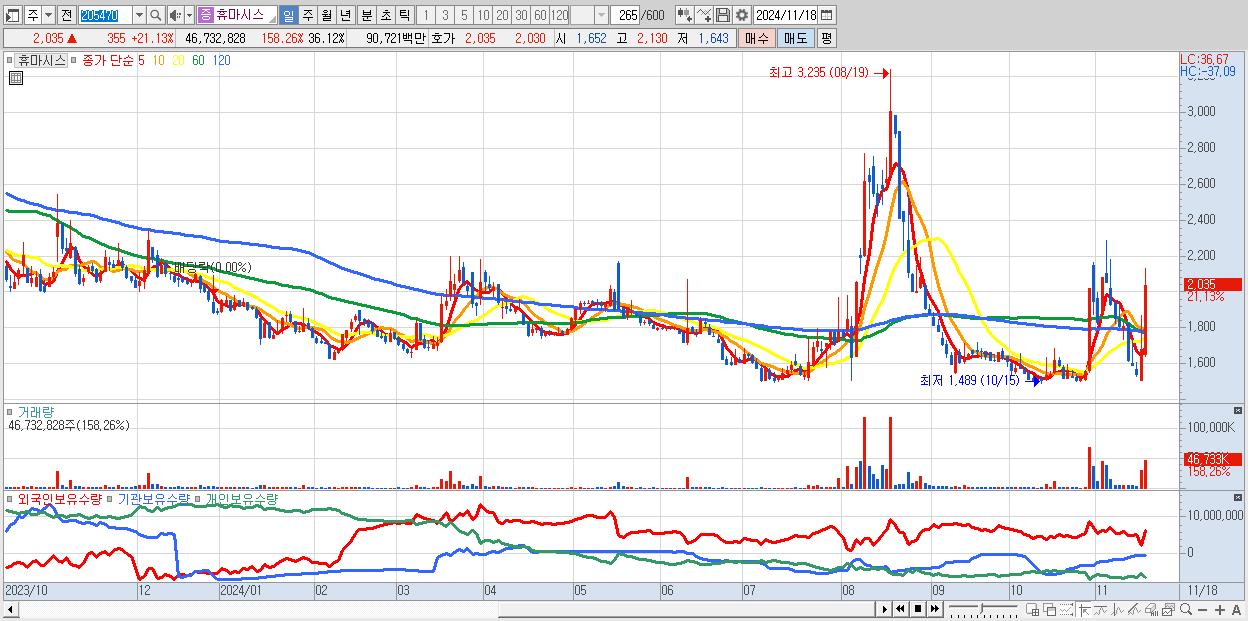The height and width of the screenshot is (621, 1248).
Task: Select the 년 yearly period
Action: point(345,15)
